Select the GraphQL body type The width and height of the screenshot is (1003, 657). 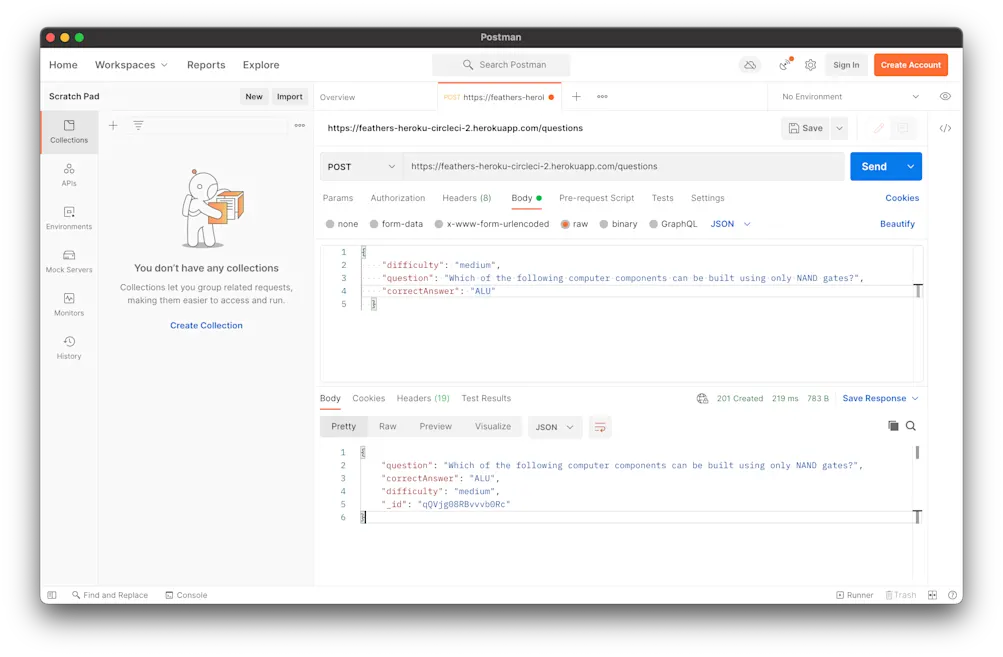click(673, 224)
